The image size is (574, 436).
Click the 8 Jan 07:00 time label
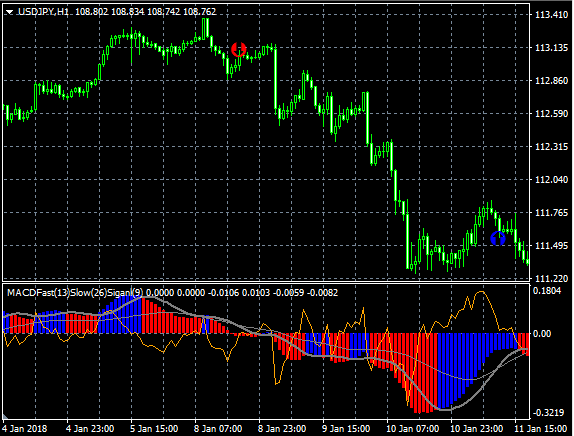coord(218,428)
